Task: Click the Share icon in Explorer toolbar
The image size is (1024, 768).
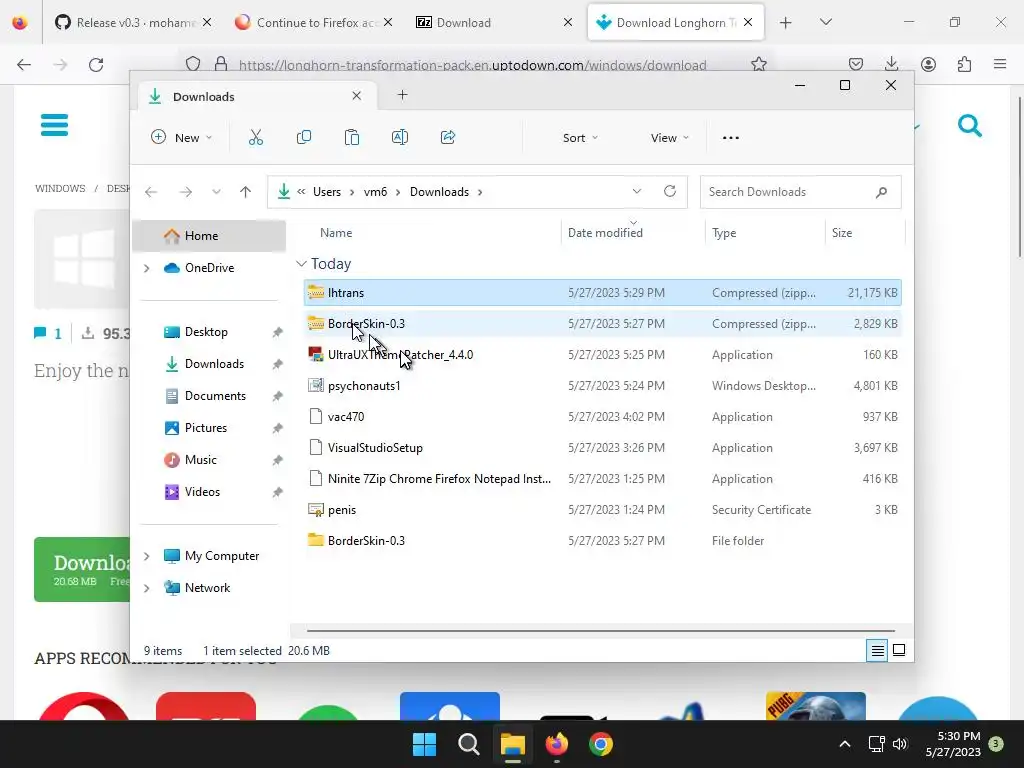Action: tap(448, 137)
